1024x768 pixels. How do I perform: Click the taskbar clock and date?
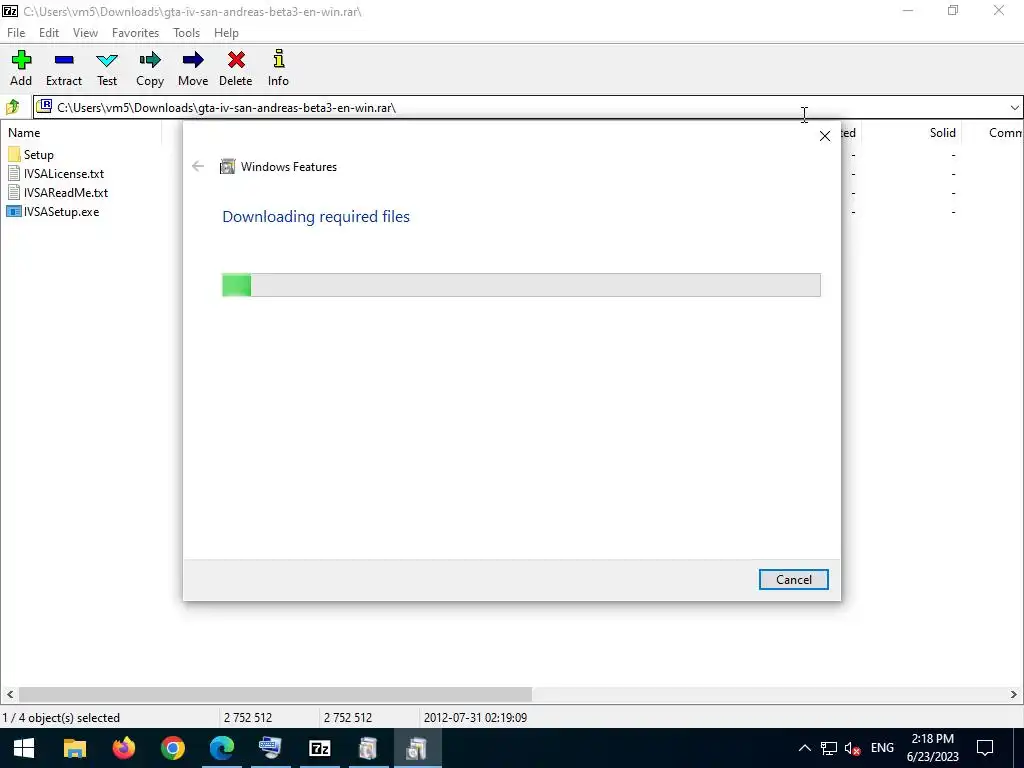(x=933, y=748)
